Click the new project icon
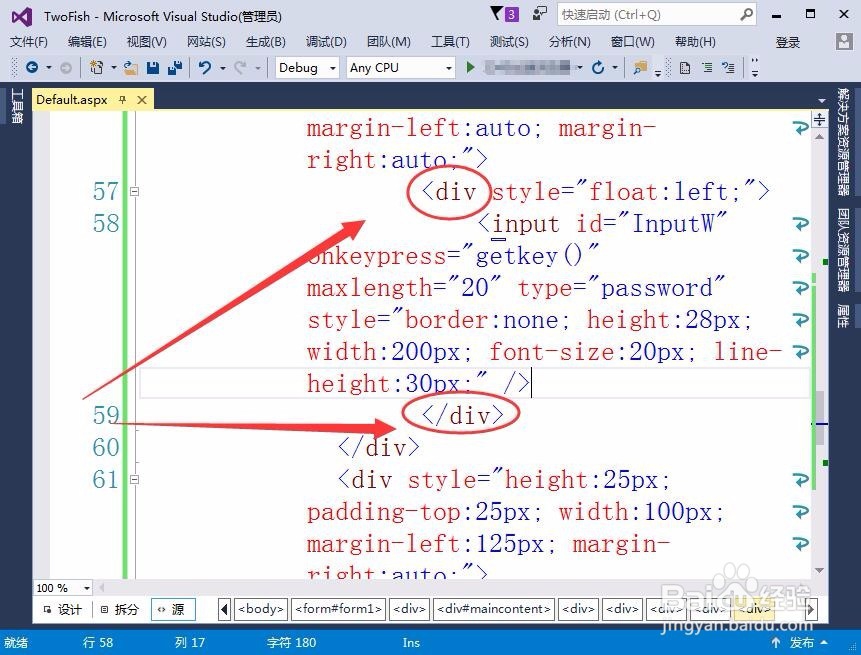861x655 pixels. pyautogui.click(x=97, y=68)
